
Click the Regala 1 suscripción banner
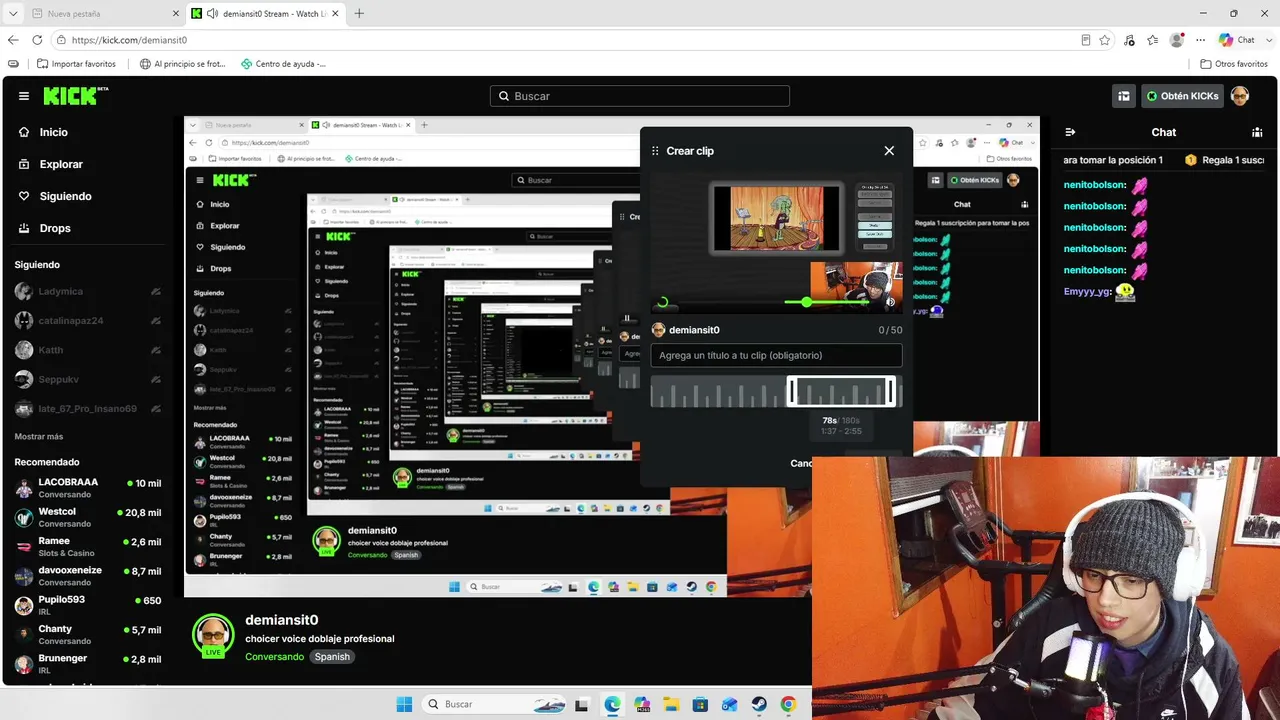1224,160
